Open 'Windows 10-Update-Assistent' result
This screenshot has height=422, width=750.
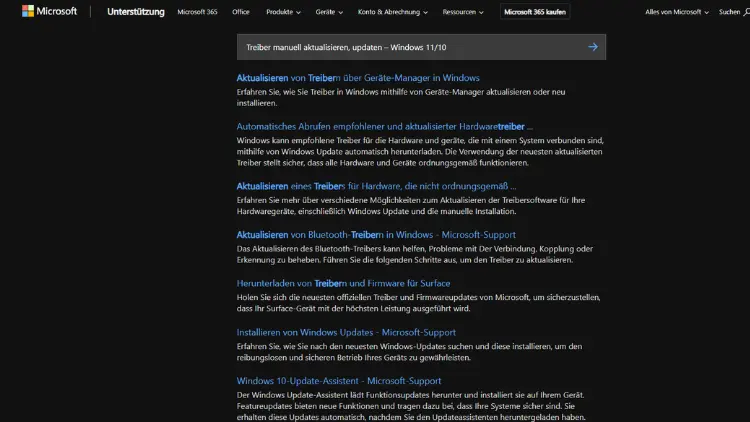[339, 381]
